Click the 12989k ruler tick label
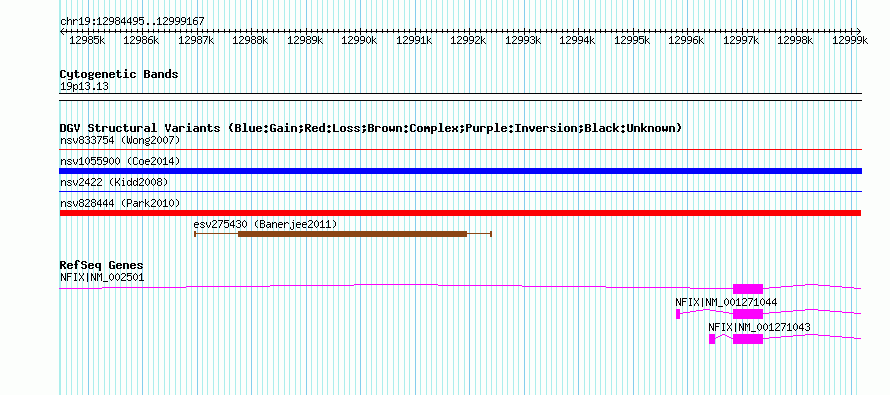 point(305,40)
